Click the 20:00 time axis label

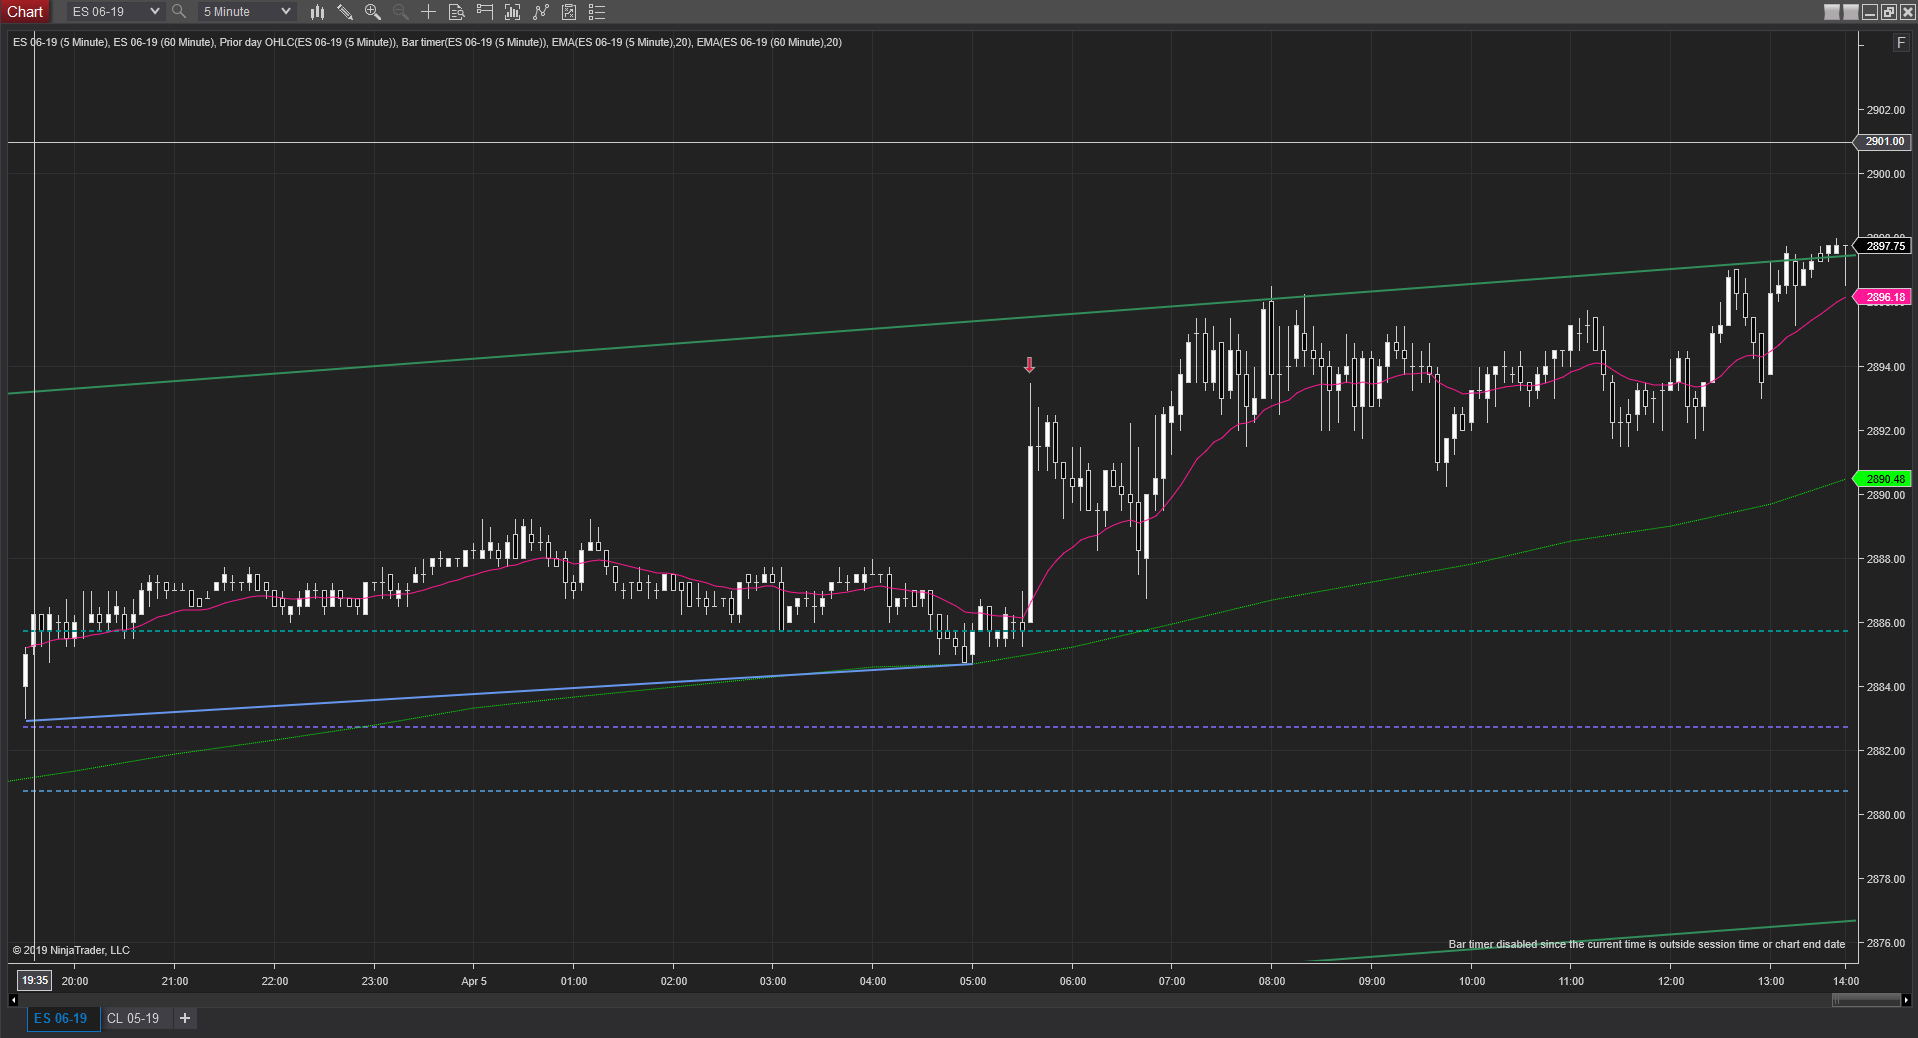(x=75, y=981)
